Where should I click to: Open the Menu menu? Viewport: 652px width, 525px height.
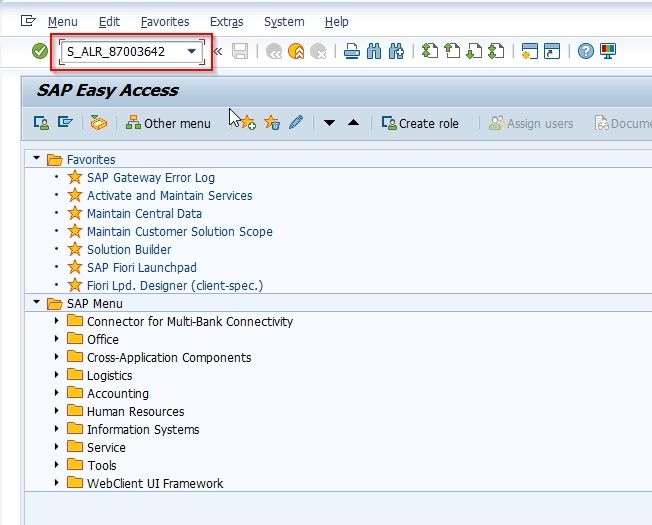pos(63,22)
